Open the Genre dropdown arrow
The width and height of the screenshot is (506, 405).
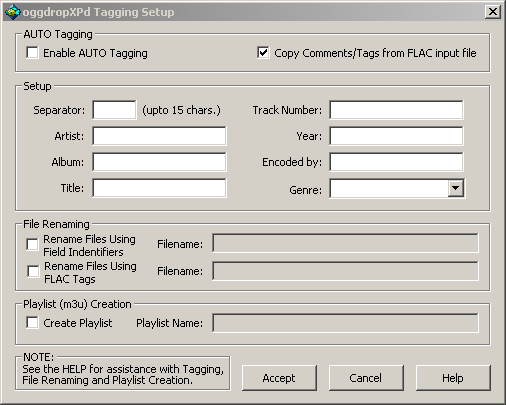click(x=455, y=188)
